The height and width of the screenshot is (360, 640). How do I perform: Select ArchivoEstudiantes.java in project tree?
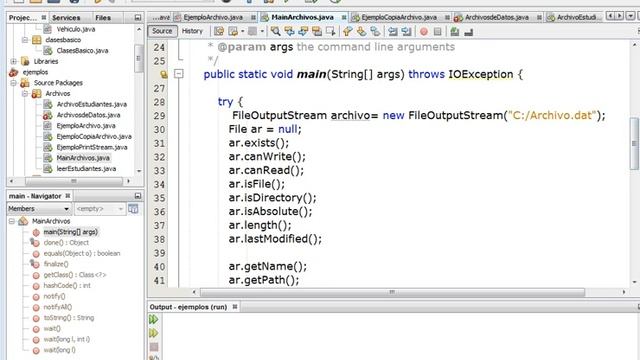[91, 104]
